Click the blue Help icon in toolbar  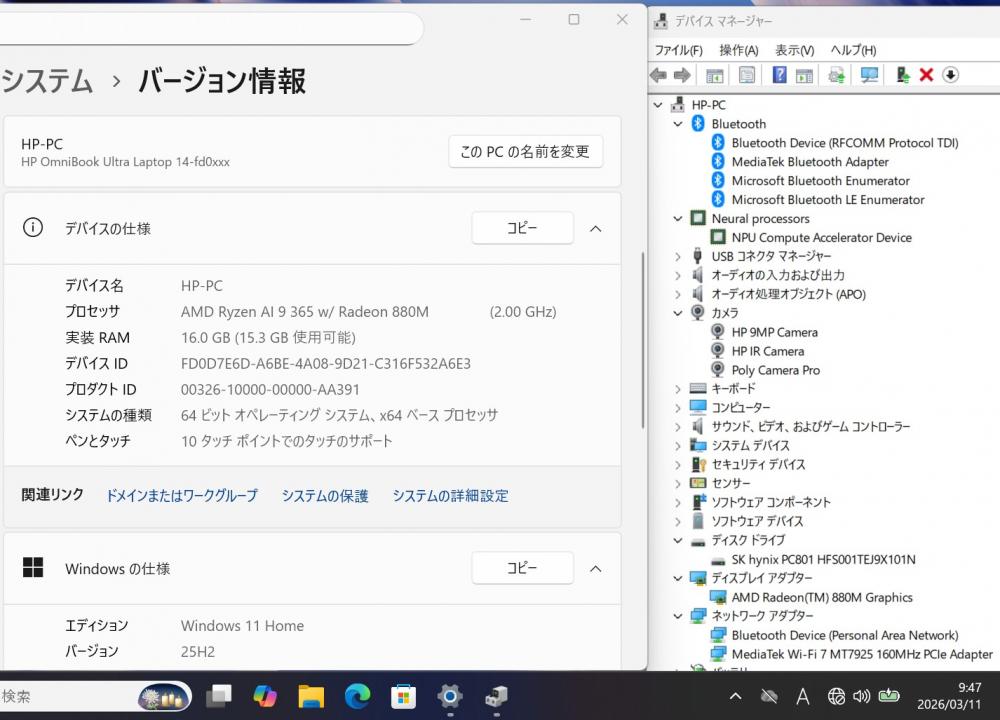[779, 75]
